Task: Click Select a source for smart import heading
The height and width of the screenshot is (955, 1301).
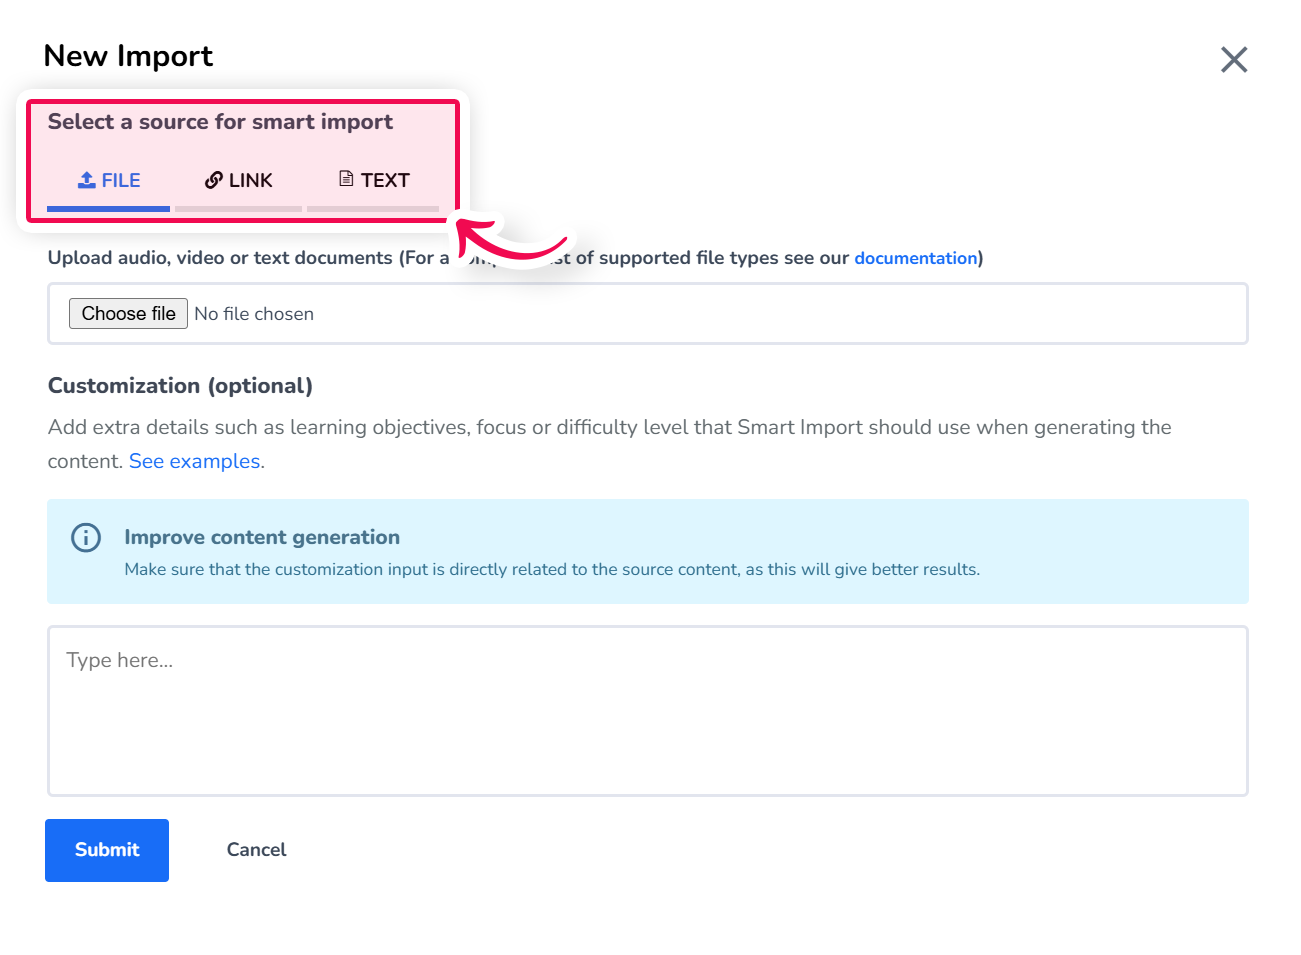Action: [220, 122]
